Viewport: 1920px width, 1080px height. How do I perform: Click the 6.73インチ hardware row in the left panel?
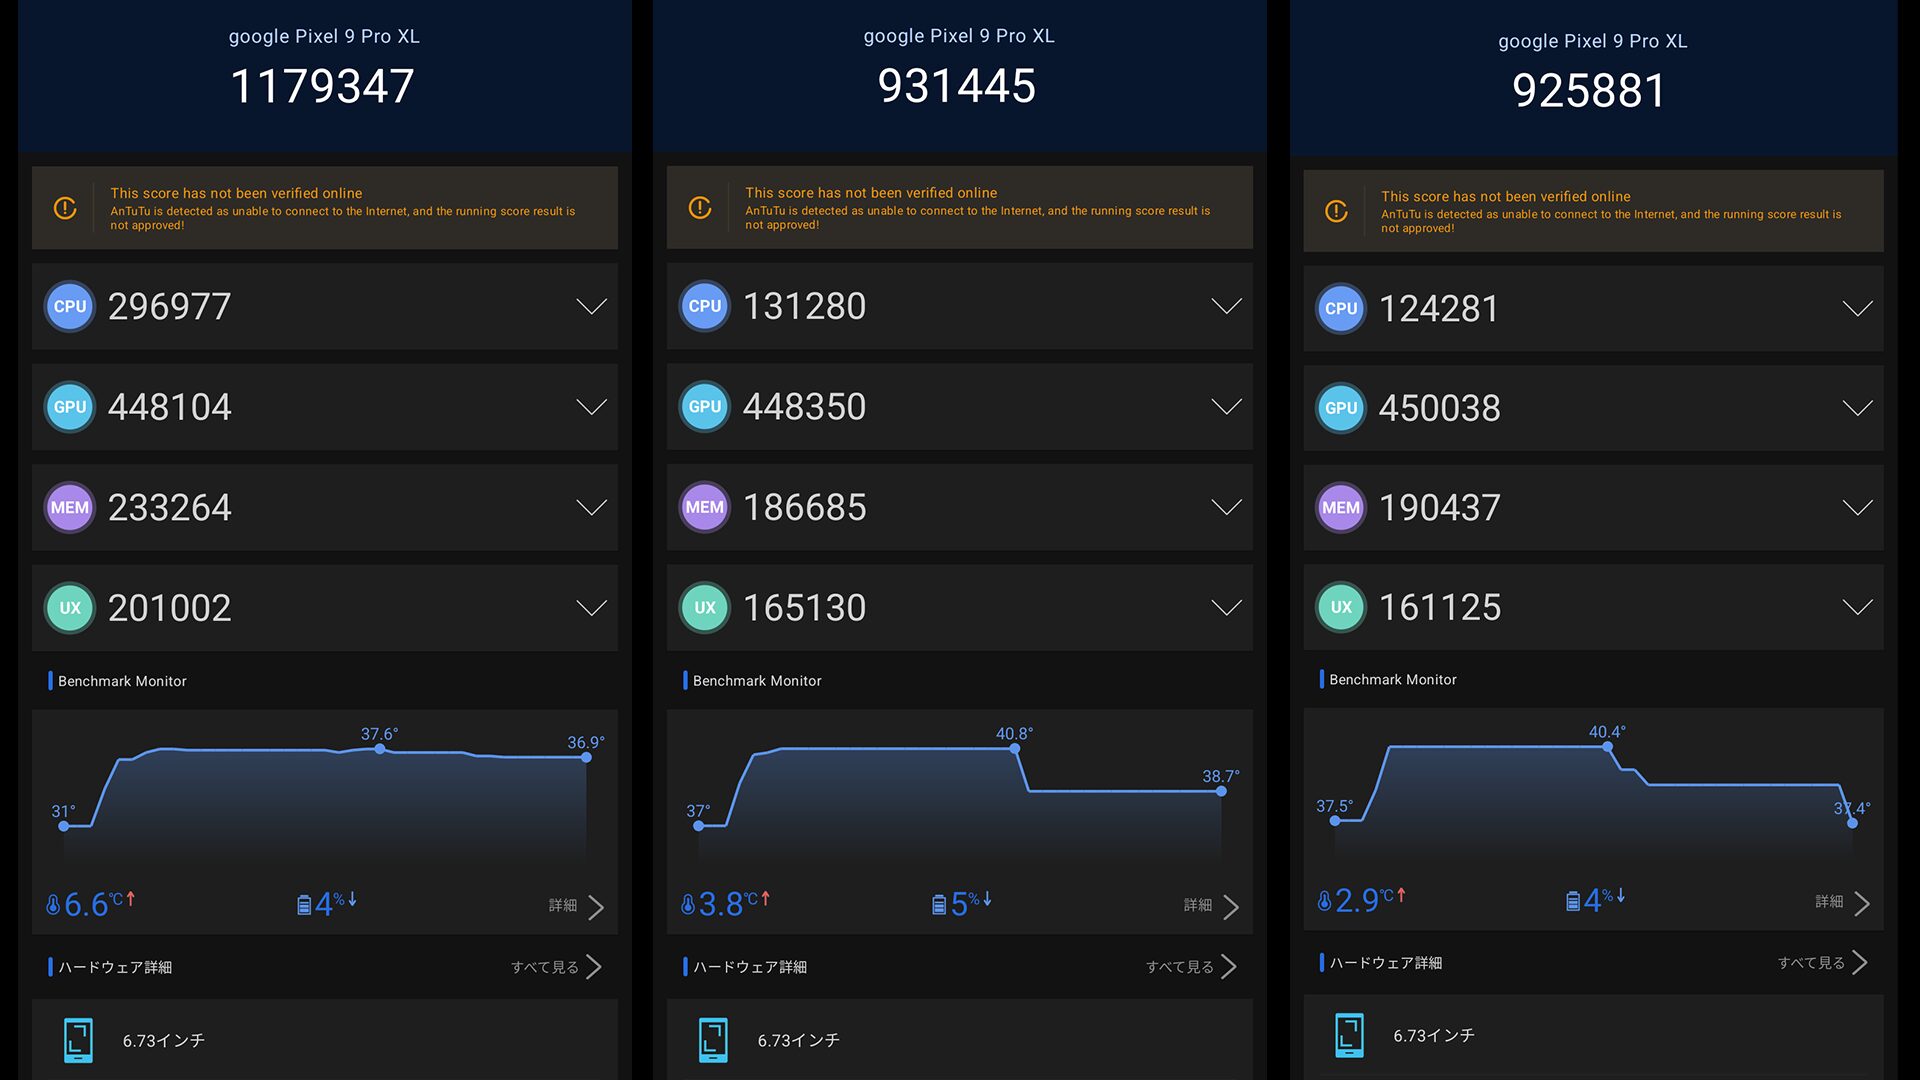coord(164,1041)
